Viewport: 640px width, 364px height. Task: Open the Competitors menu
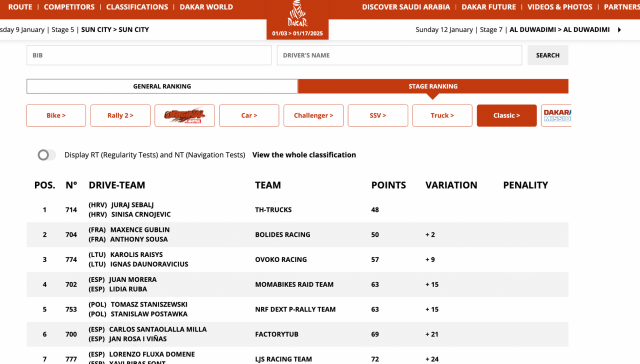tap(69, 7)
